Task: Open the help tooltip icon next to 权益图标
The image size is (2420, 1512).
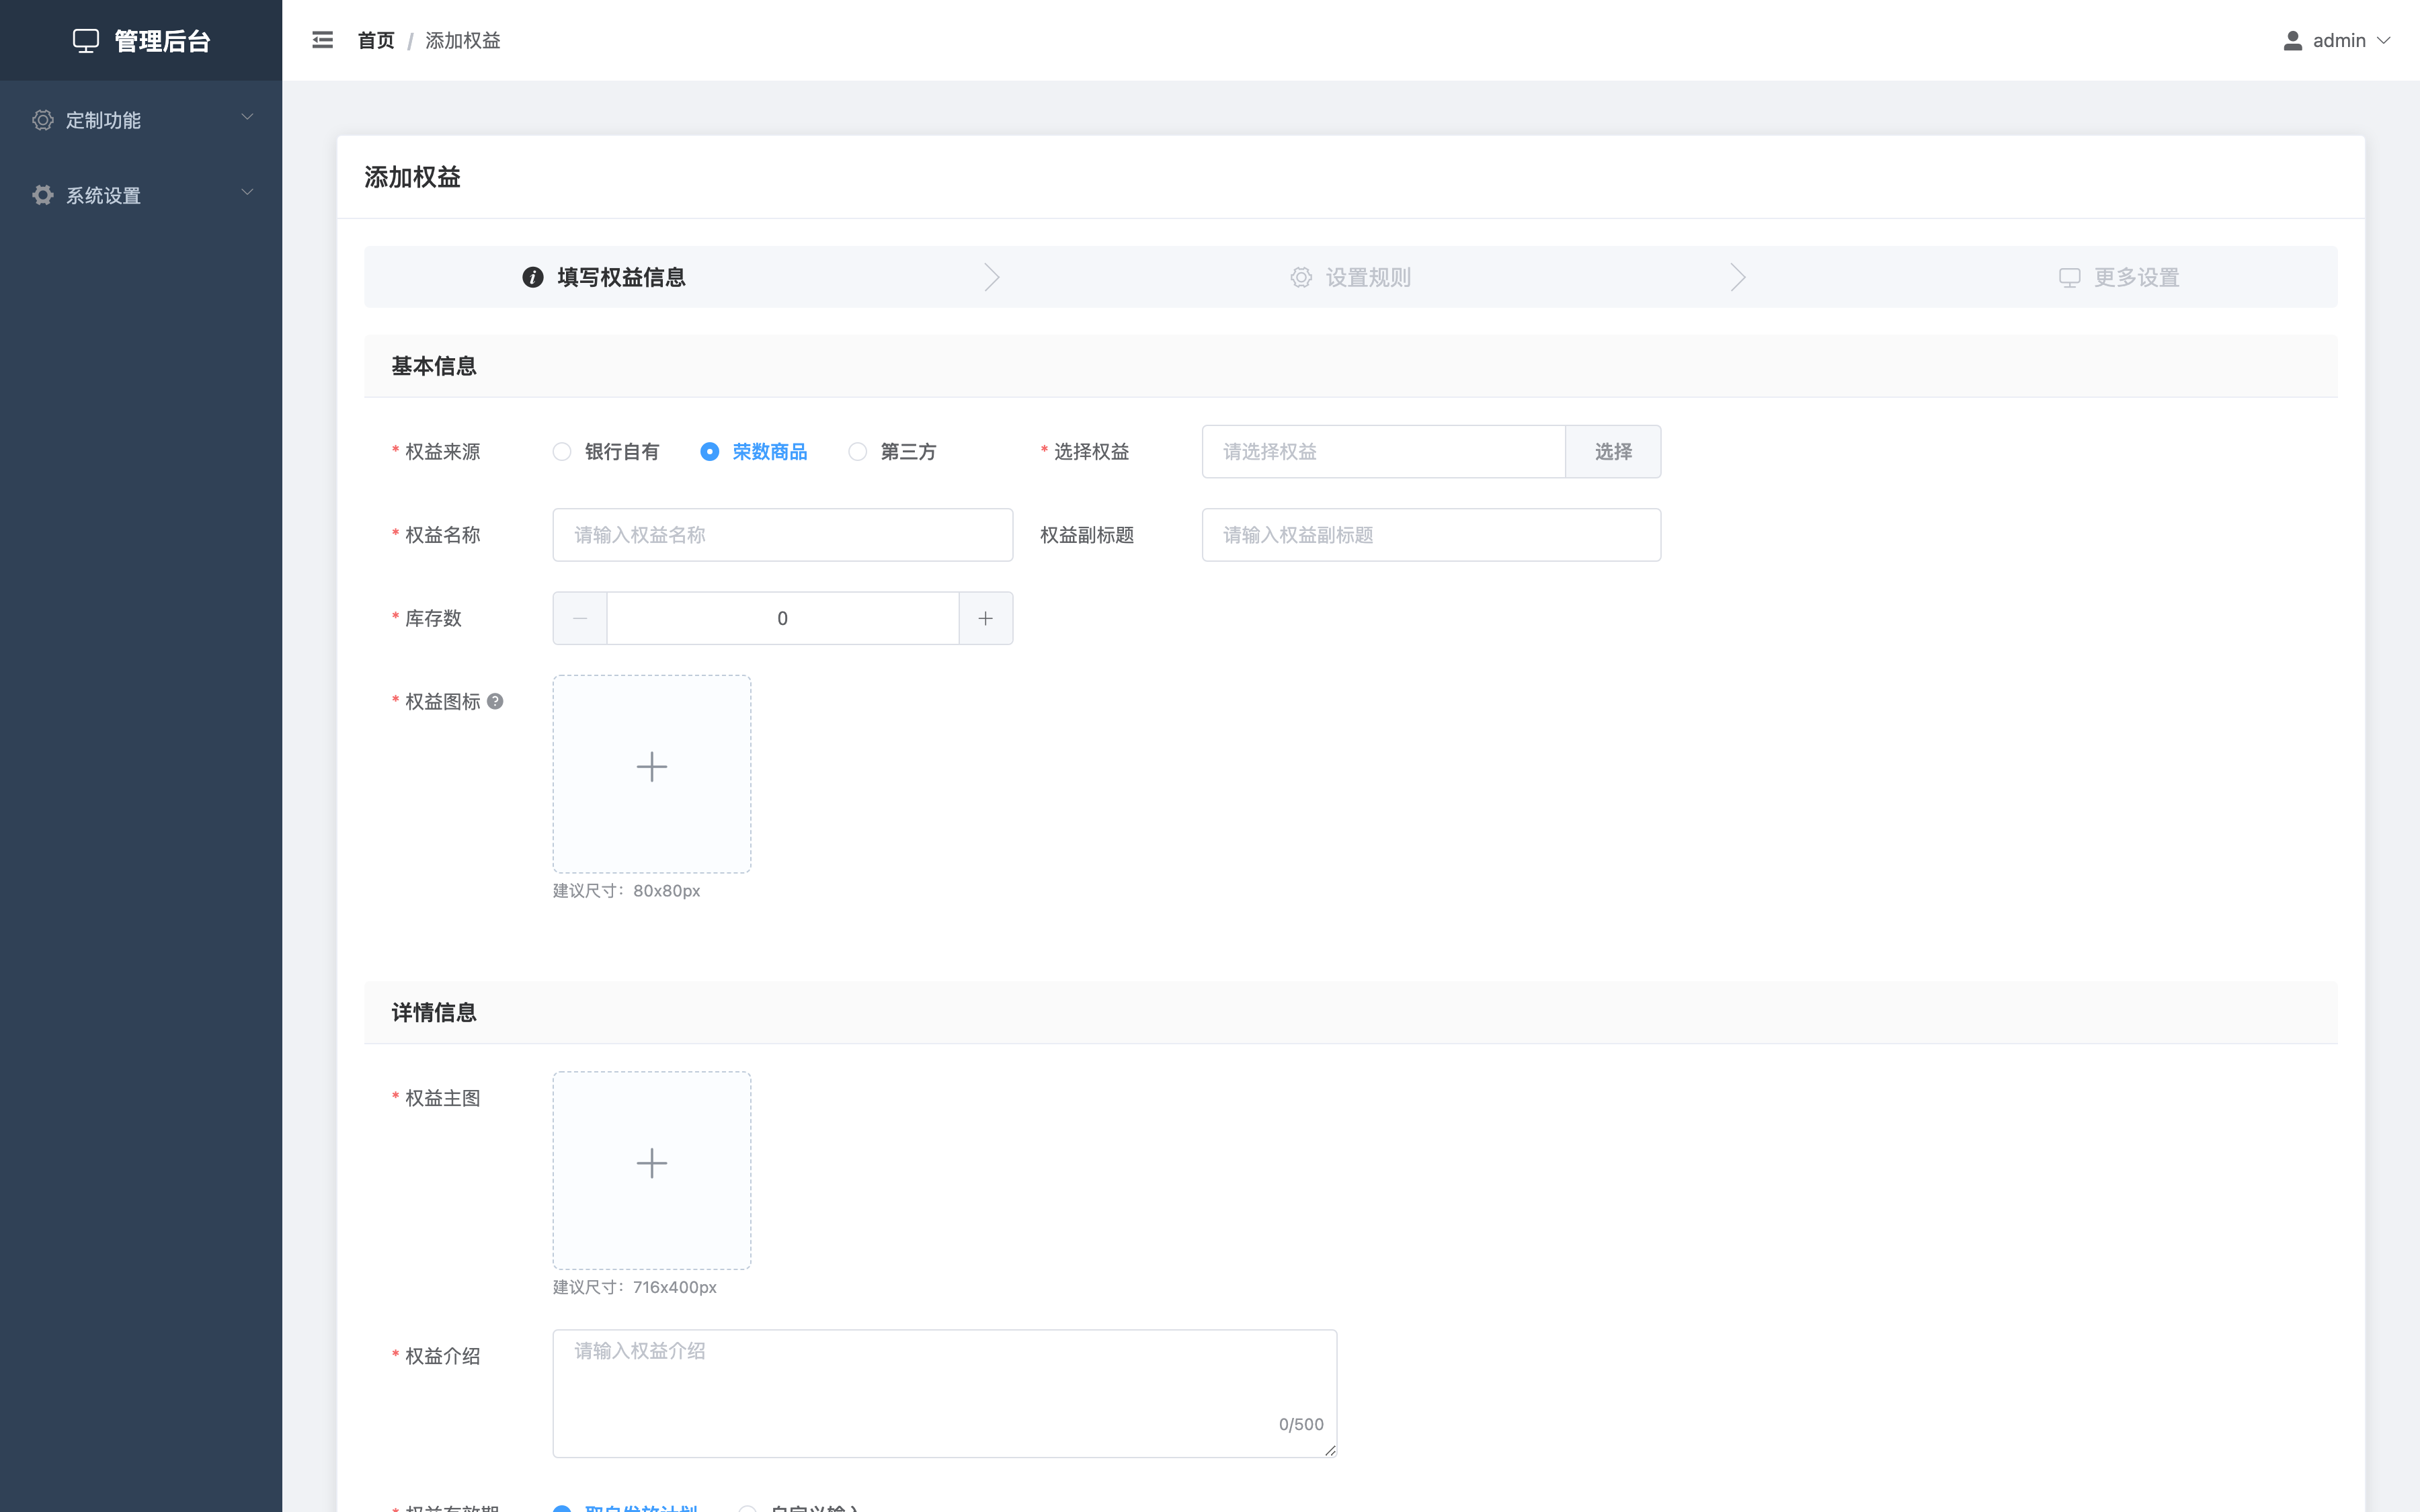Action: point(495,701)
